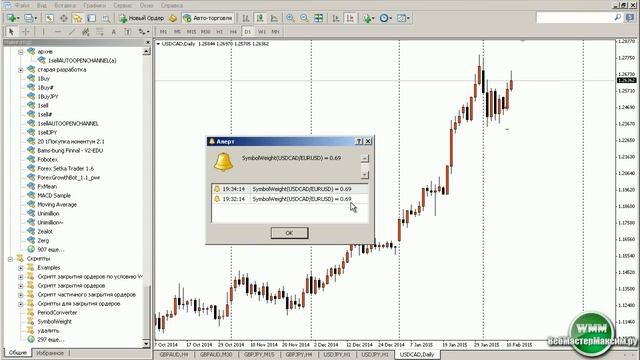The height and width of the screenshot is (360, 640).
Task: Select the Horizontal Line drawing tool
Action: pos(58,31)
